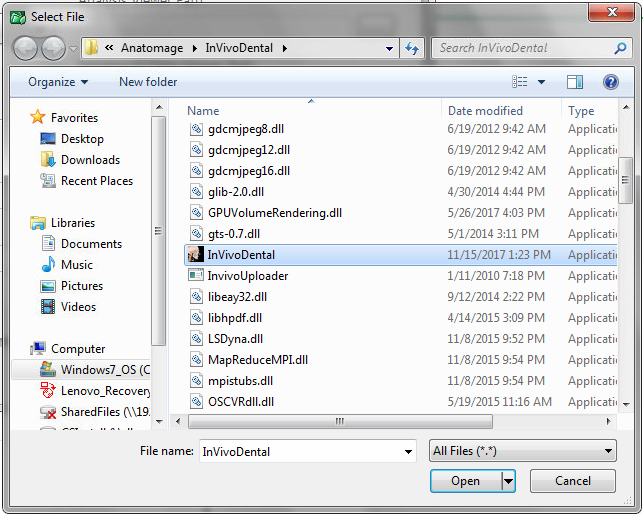
Task: Click the folder icon in address bar
Action: [91, 48]
